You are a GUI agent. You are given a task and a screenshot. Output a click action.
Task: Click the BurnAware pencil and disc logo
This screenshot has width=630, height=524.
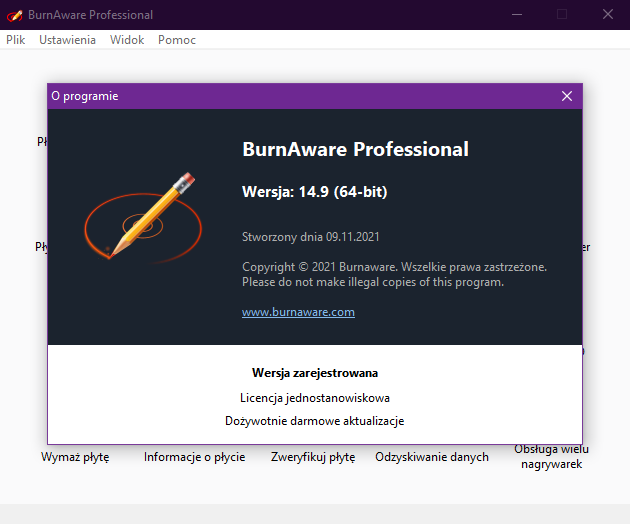143,217
